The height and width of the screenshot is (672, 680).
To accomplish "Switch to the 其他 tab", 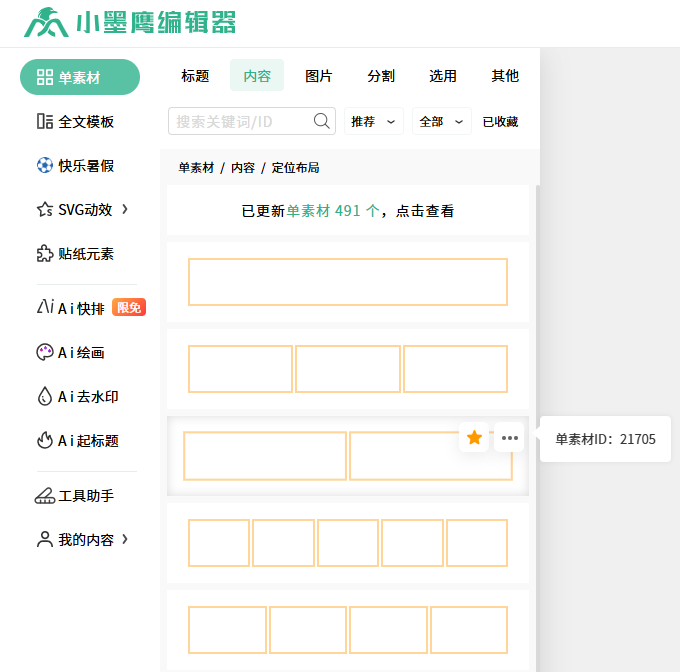I will 505,75.
